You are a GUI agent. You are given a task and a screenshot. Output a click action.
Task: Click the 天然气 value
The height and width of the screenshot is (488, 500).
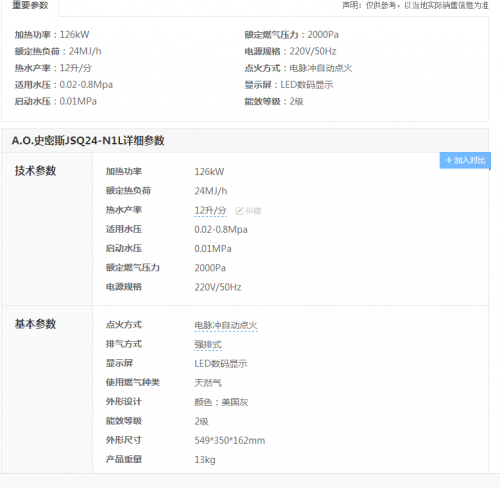click(208, 383)
